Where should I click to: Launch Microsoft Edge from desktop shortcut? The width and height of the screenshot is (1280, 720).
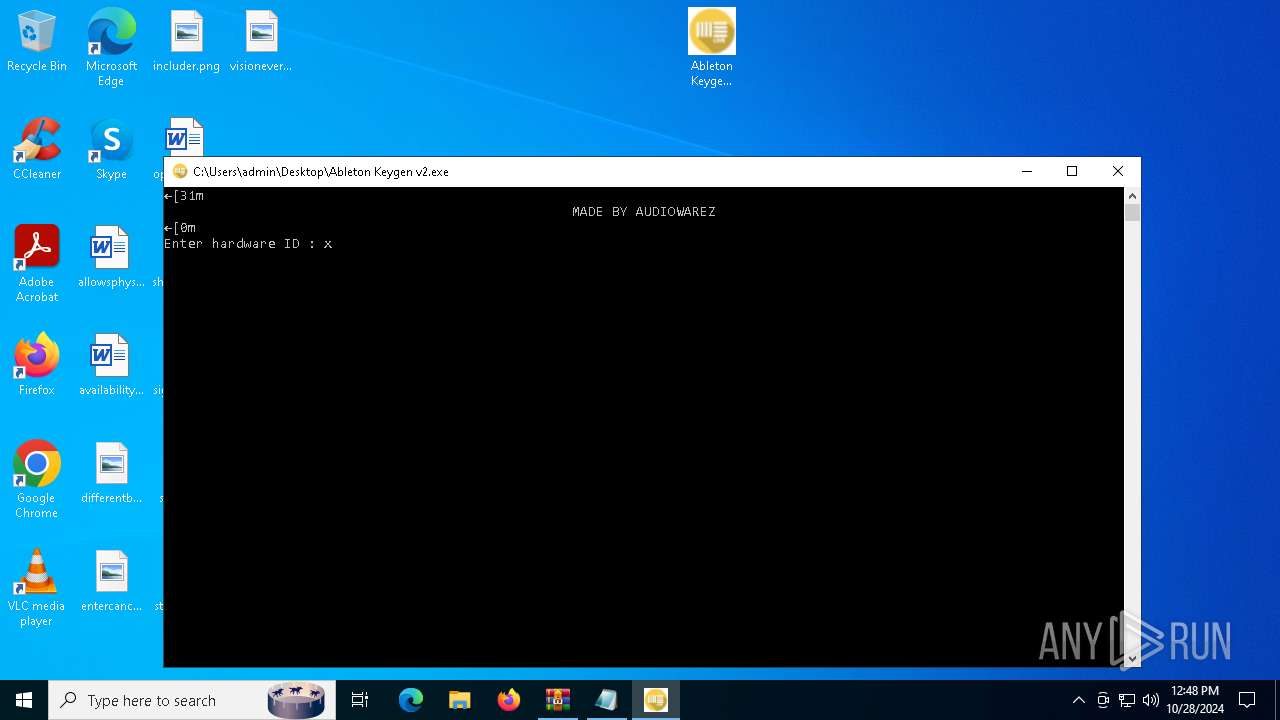coord(111,47)
